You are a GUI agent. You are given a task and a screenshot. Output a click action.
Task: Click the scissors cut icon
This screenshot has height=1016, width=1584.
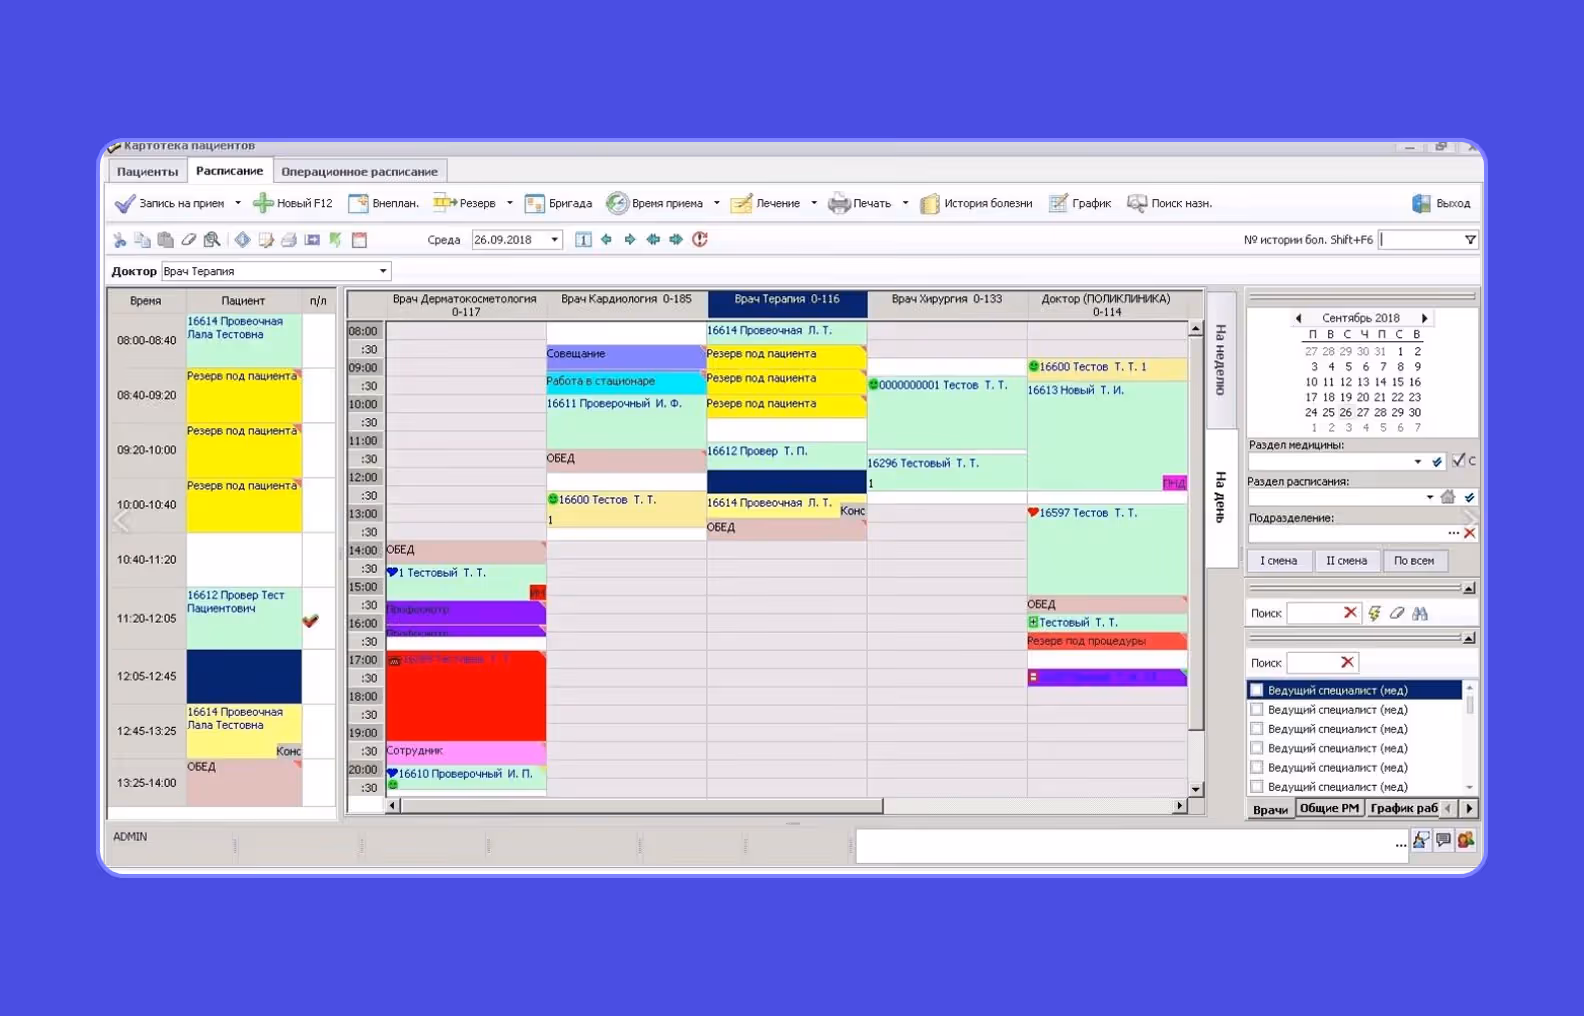pyautogui.click(x=120, y=240)
